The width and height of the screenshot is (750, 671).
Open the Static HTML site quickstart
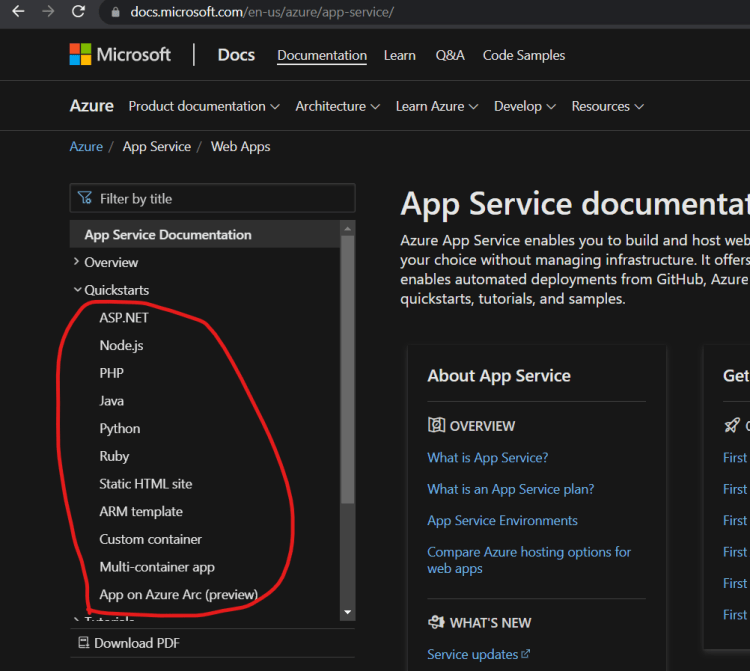(146, 484)
